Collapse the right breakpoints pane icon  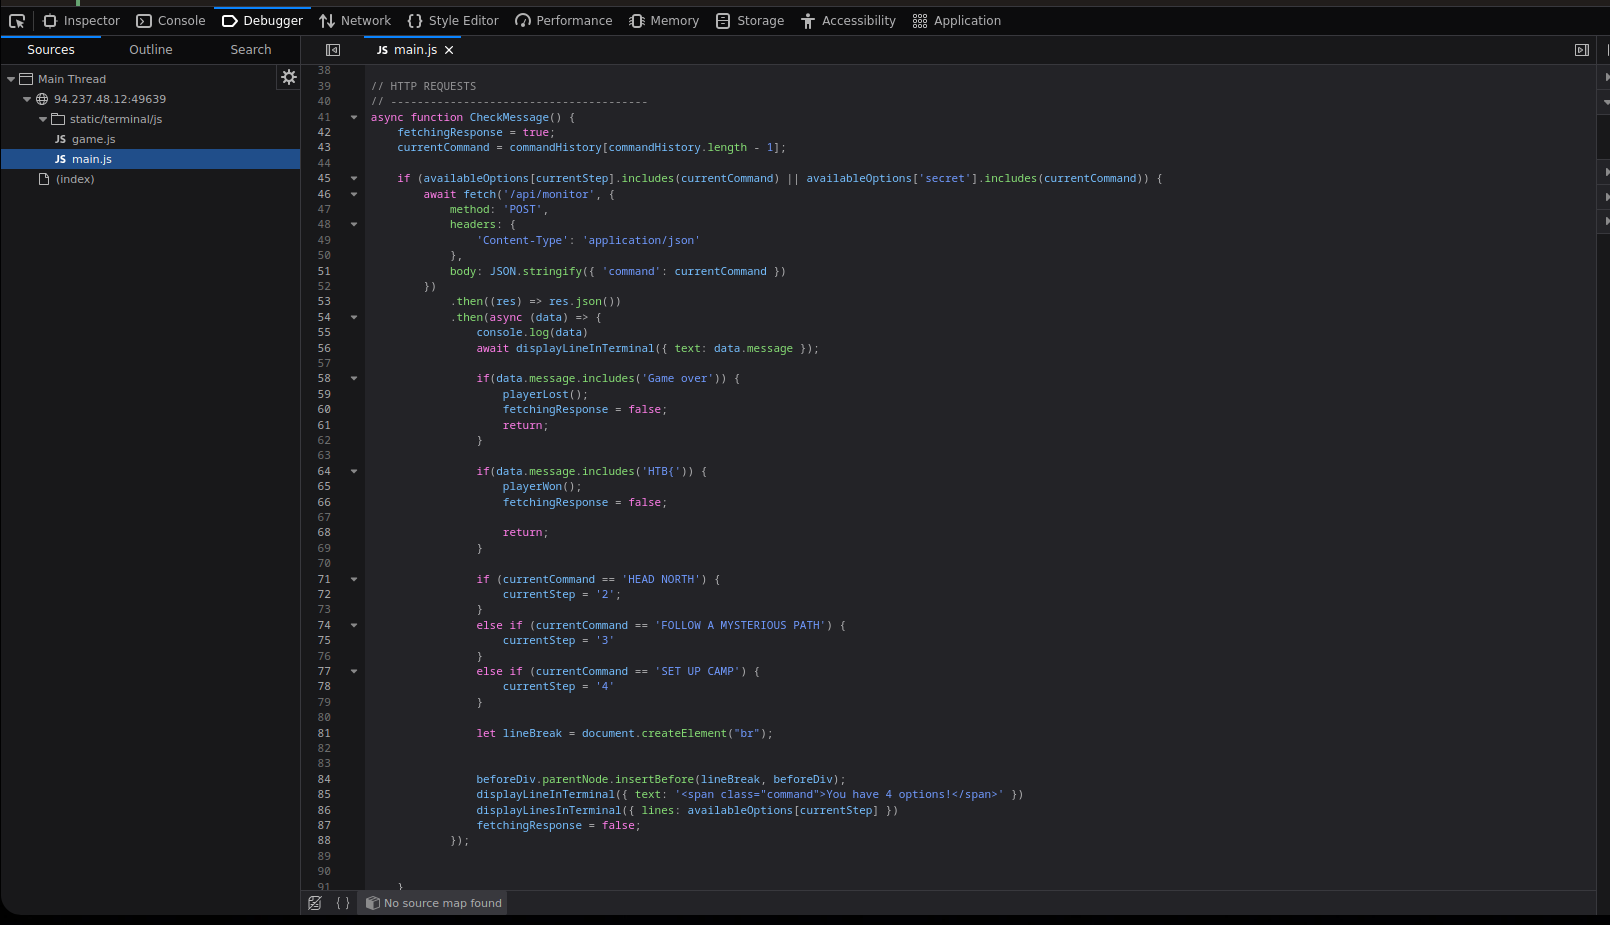1582,50
